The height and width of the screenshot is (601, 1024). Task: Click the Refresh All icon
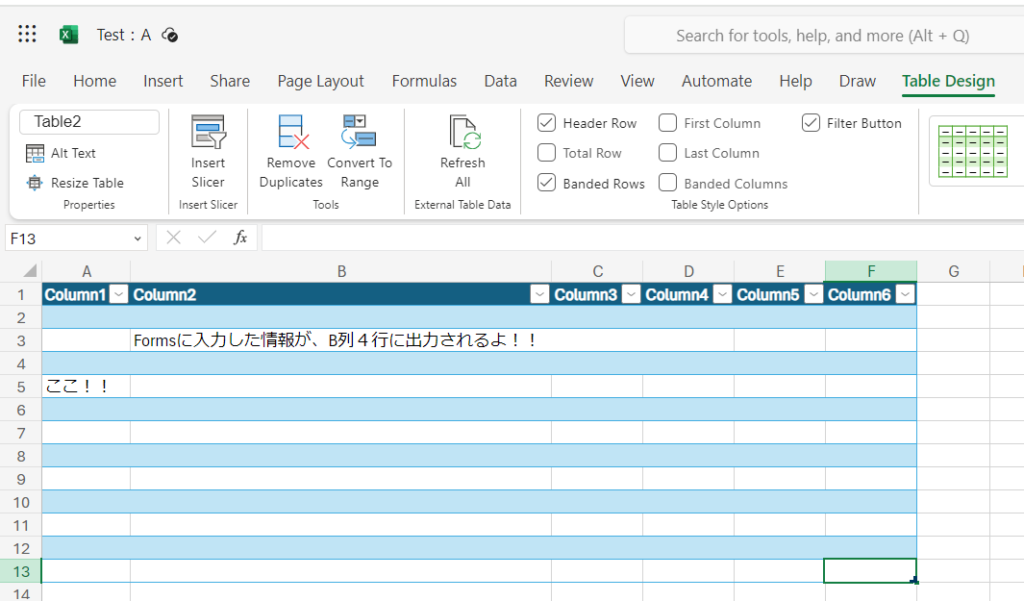point(463,133)
